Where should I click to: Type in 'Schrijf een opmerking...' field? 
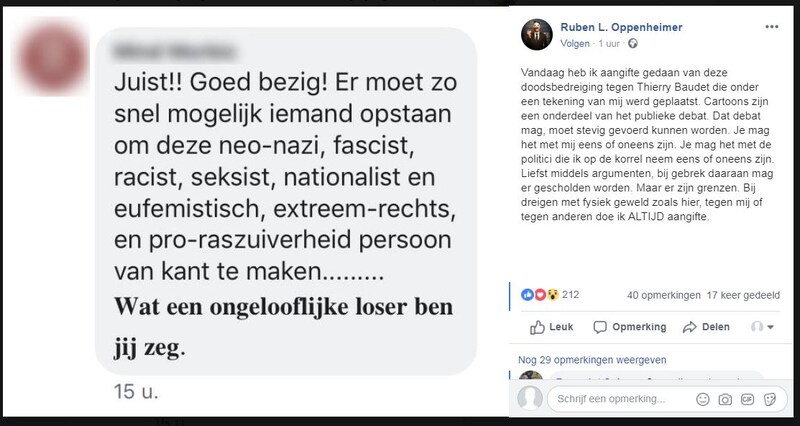610,399
